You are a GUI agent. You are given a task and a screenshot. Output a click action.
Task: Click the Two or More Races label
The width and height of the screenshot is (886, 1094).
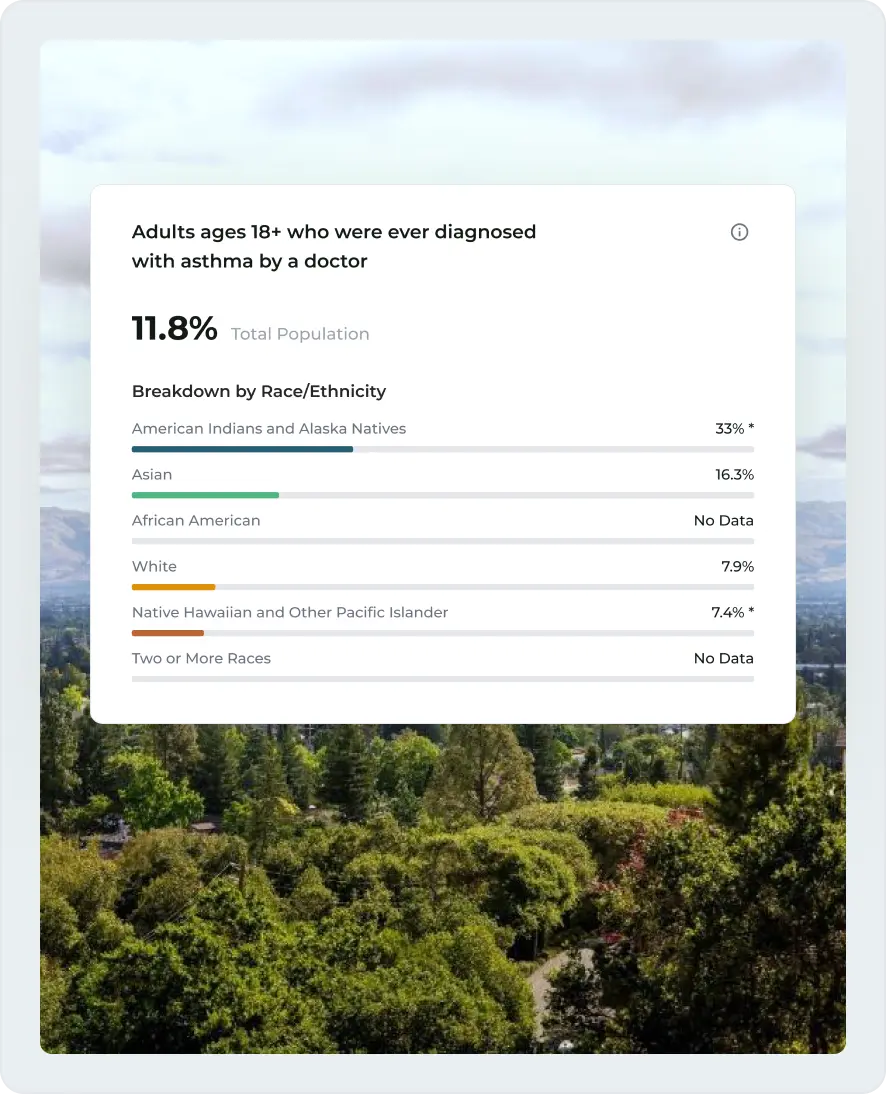(x=201, y=659)
